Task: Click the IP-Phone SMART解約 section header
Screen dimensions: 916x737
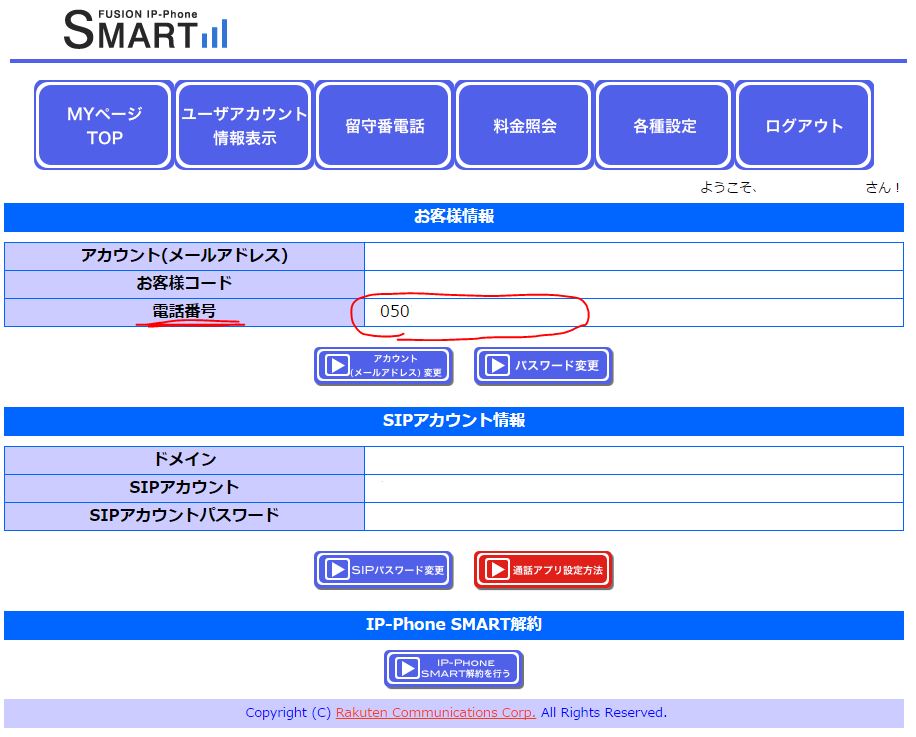Action: coord(454,625)
